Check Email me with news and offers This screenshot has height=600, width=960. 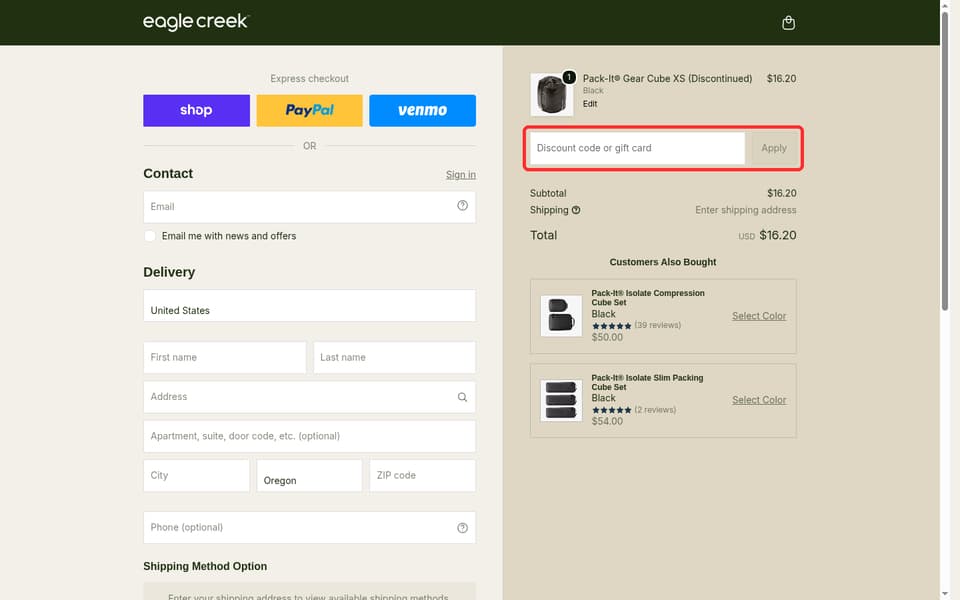pos(150,236)
